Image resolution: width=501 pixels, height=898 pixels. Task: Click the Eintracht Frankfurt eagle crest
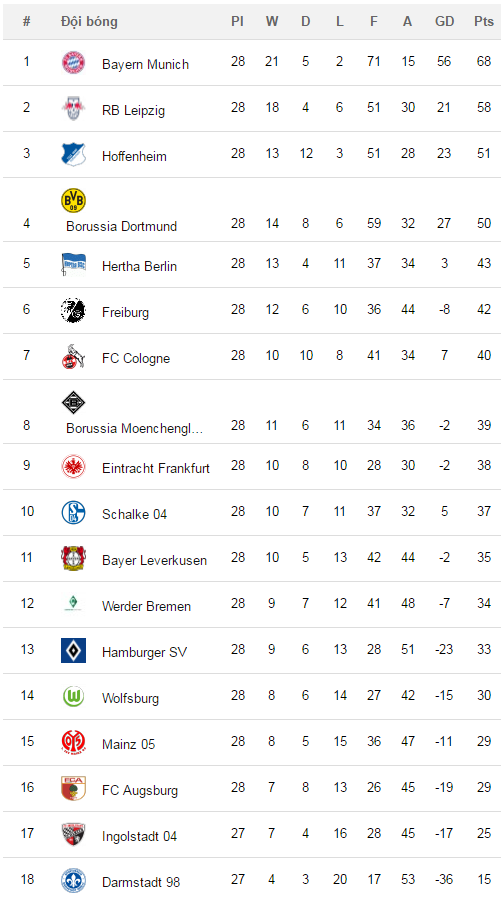tap(73, 466)
